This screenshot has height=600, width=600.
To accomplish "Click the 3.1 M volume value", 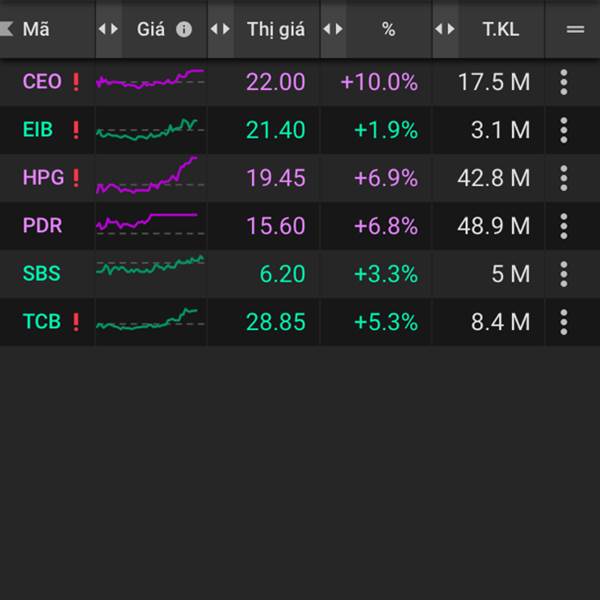I will (x=501, y=130).
